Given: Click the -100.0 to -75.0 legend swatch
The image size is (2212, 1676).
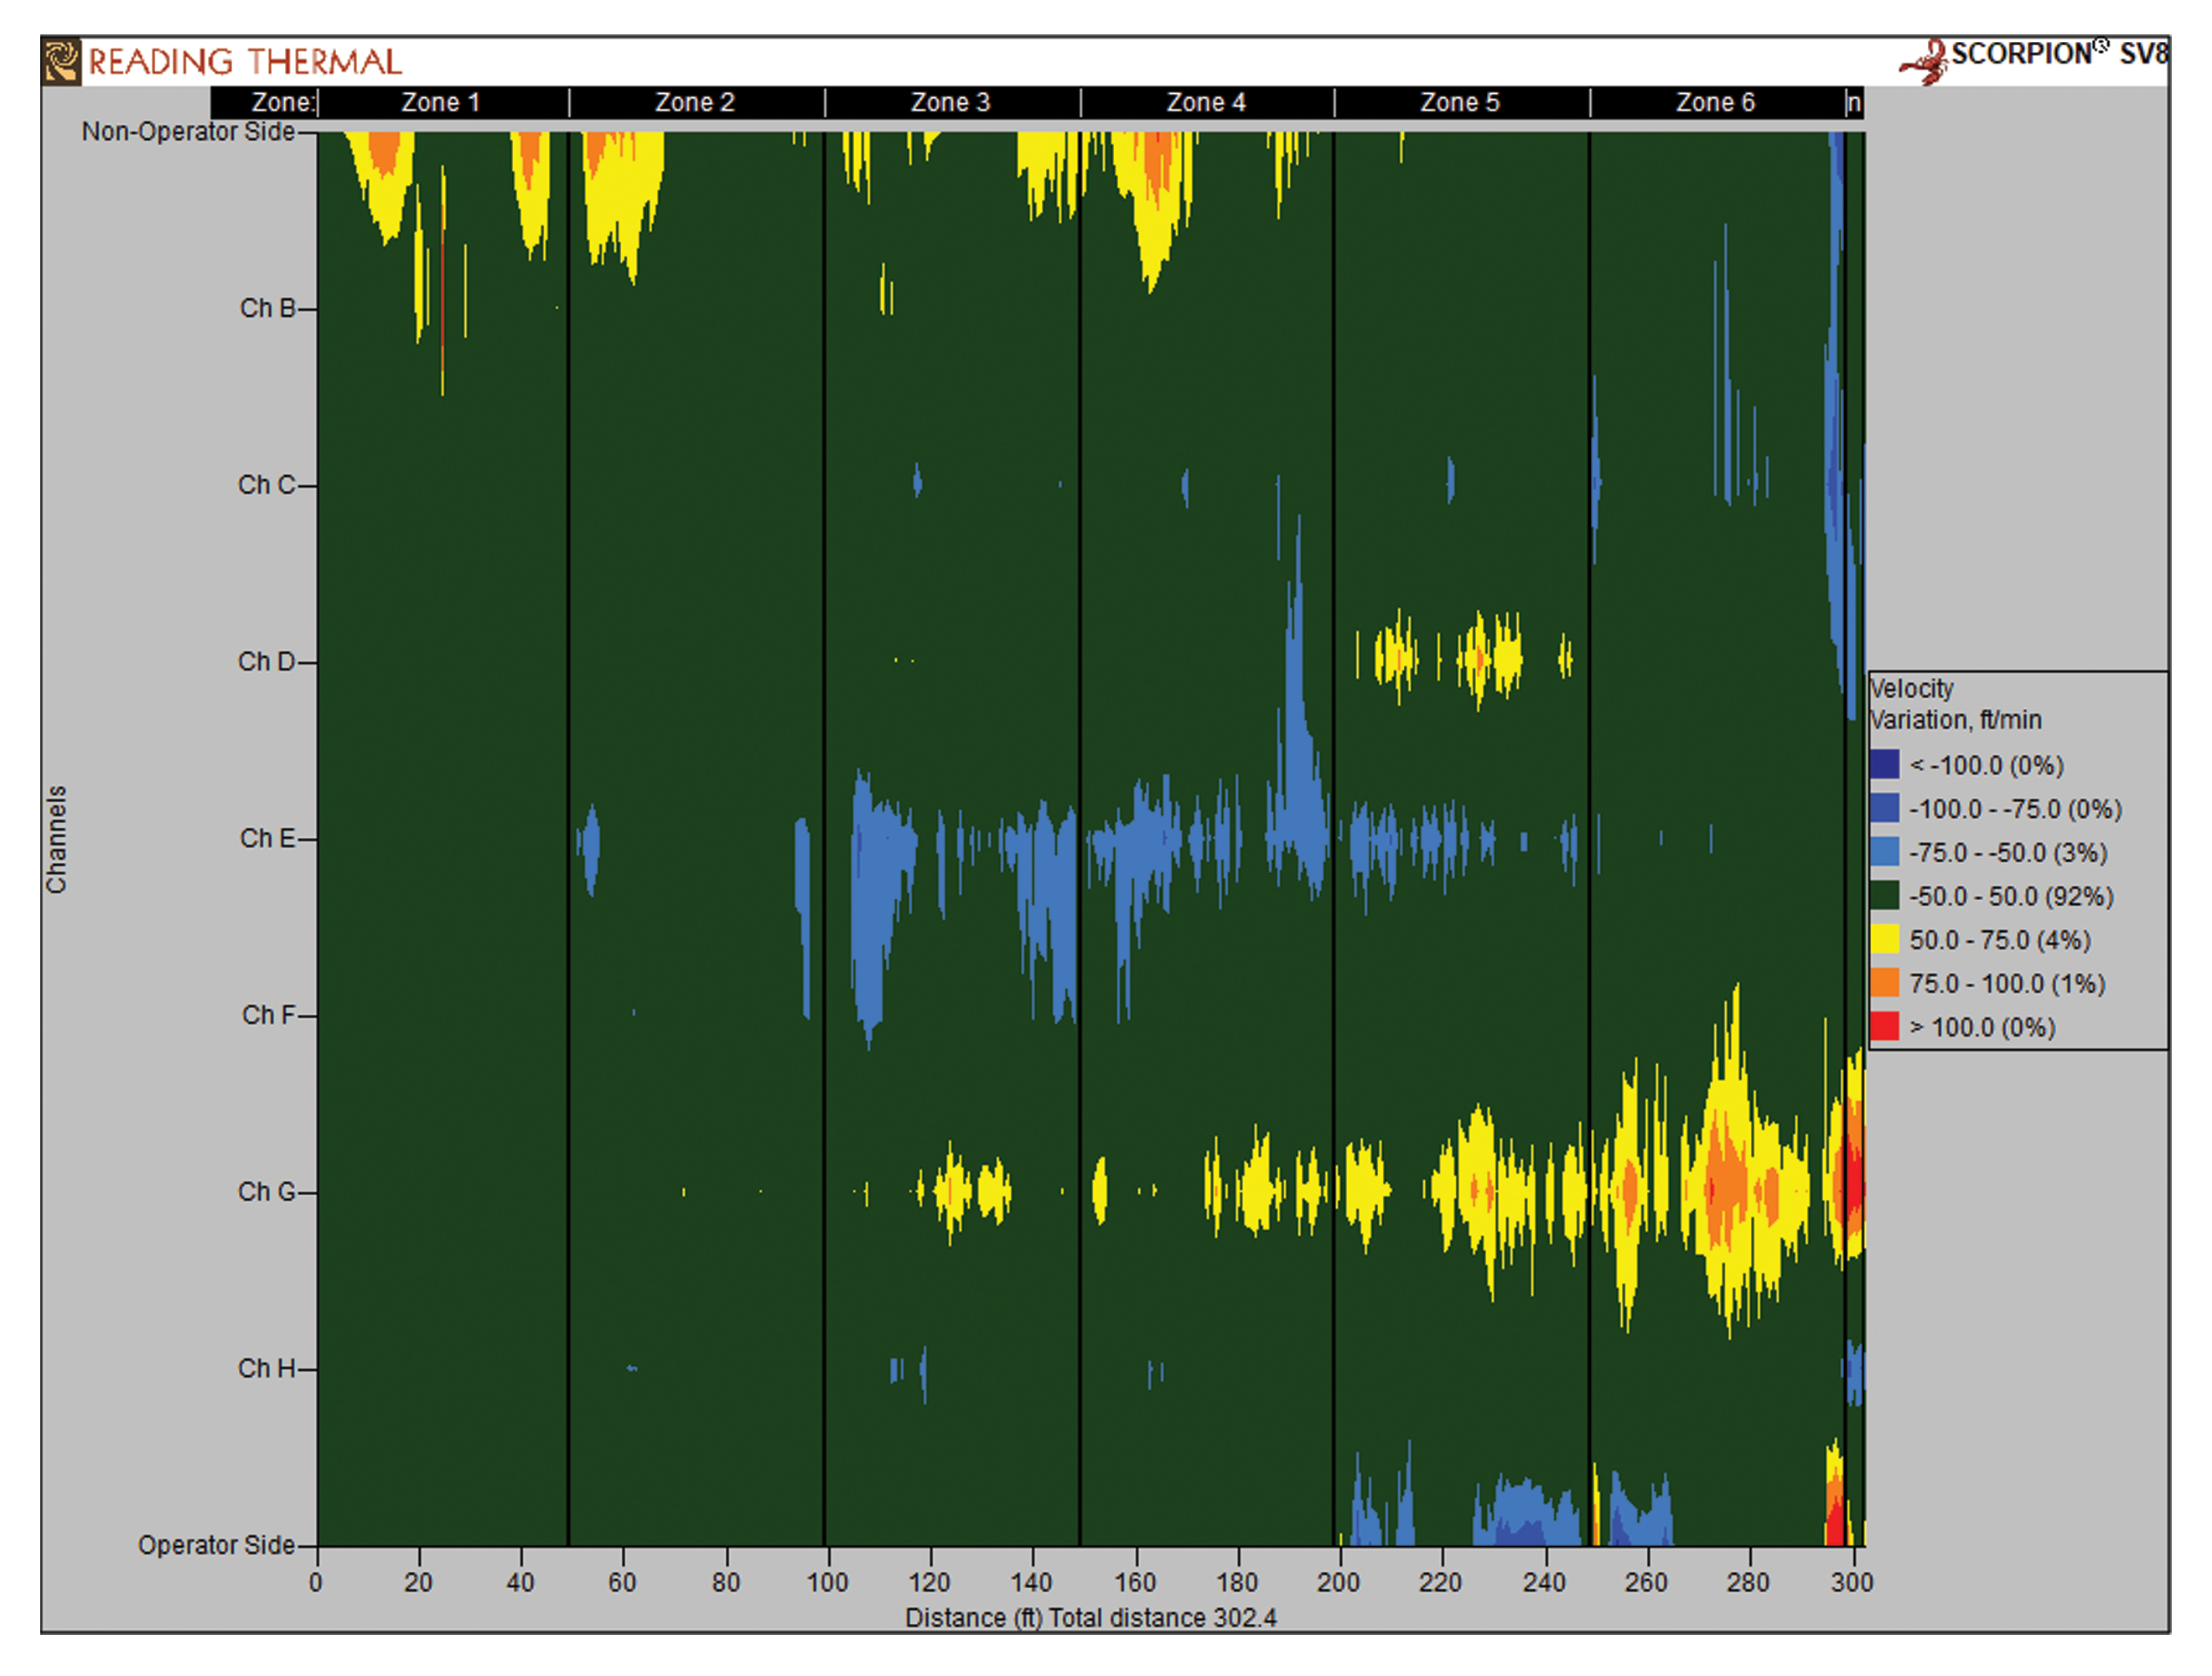Looking at the screenshot, I should 1884,809.
